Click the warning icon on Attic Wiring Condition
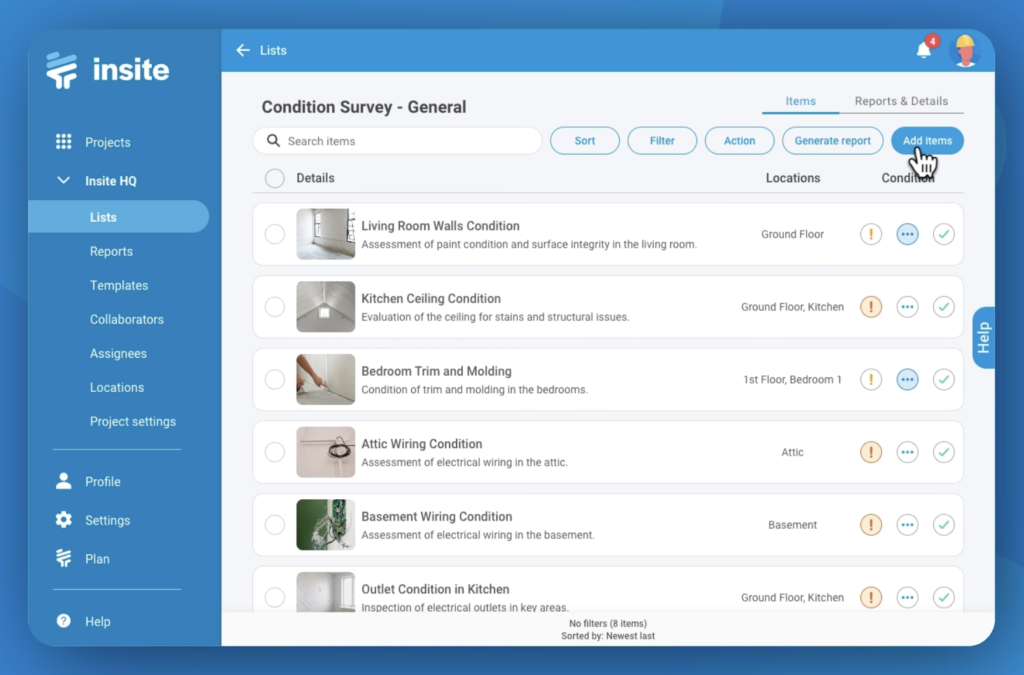The width and height of the screenshot is (1024, 675). point(871,452)
